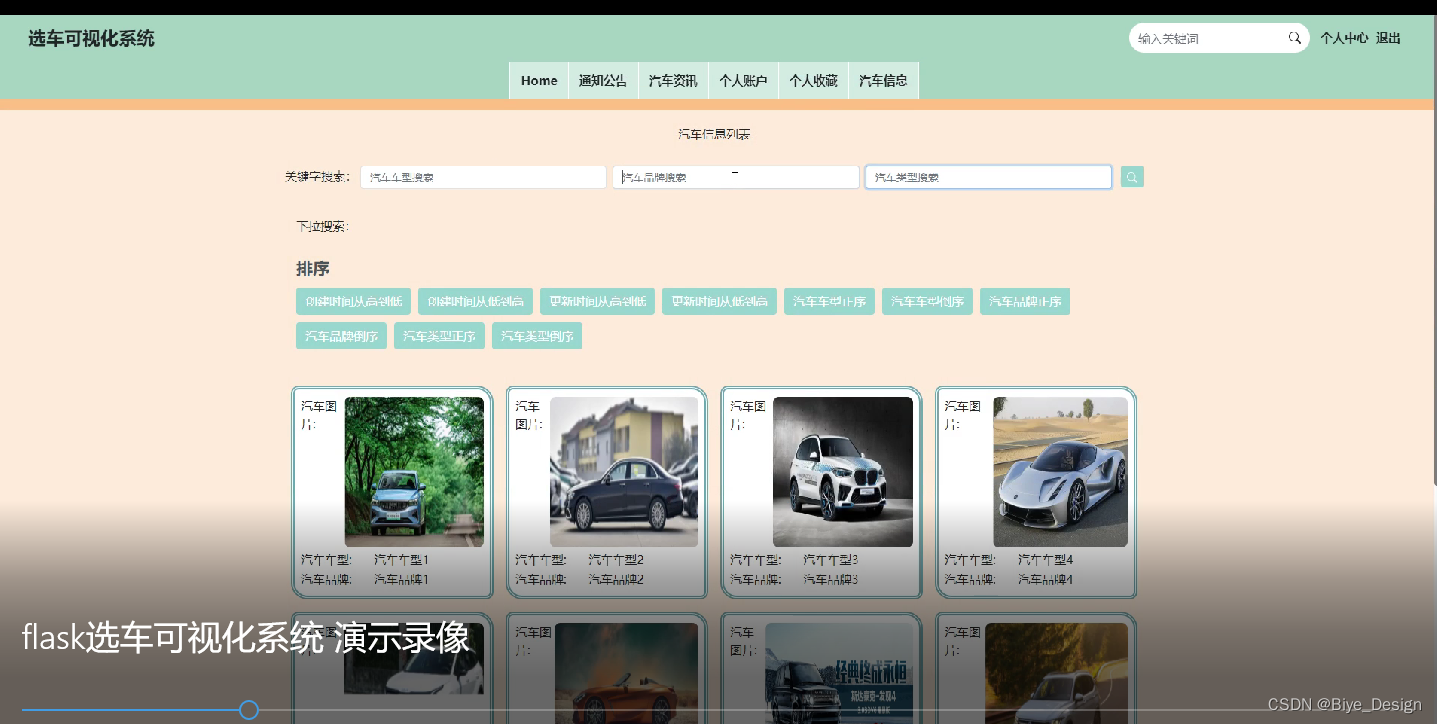Screen dimensions: 1437x724
Task: Open 个人中心 in the header
Action: pyautogui.click(x=1344, y=38)
